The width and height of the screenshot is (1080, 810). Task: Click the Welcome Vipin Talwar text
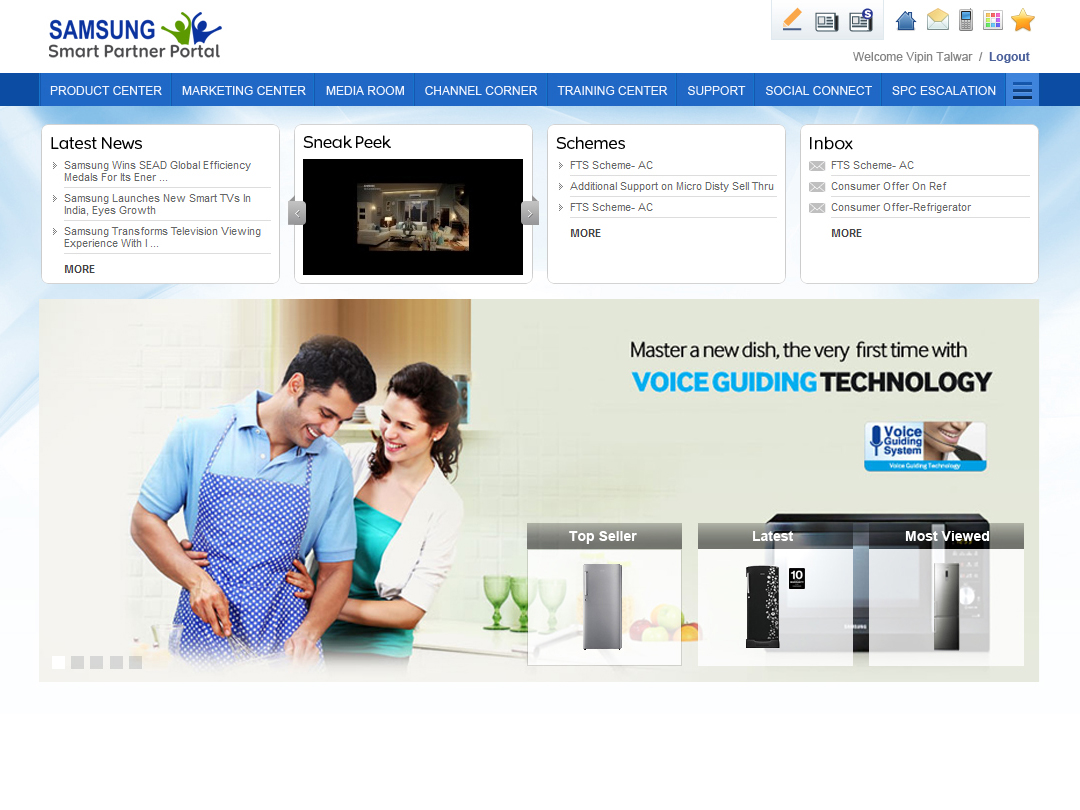pyautogui.click(x=912, y=56)
